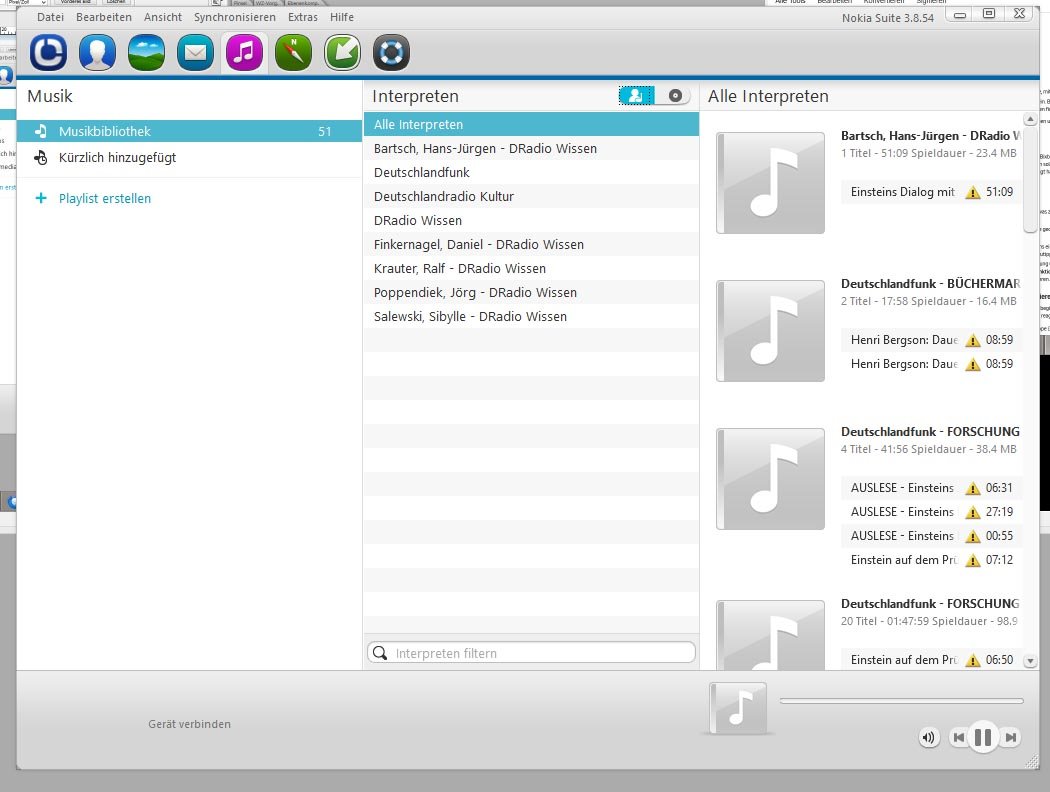The image size is (1050, 792).
Task: Click Playlist erstellen link
Action: 104,198
